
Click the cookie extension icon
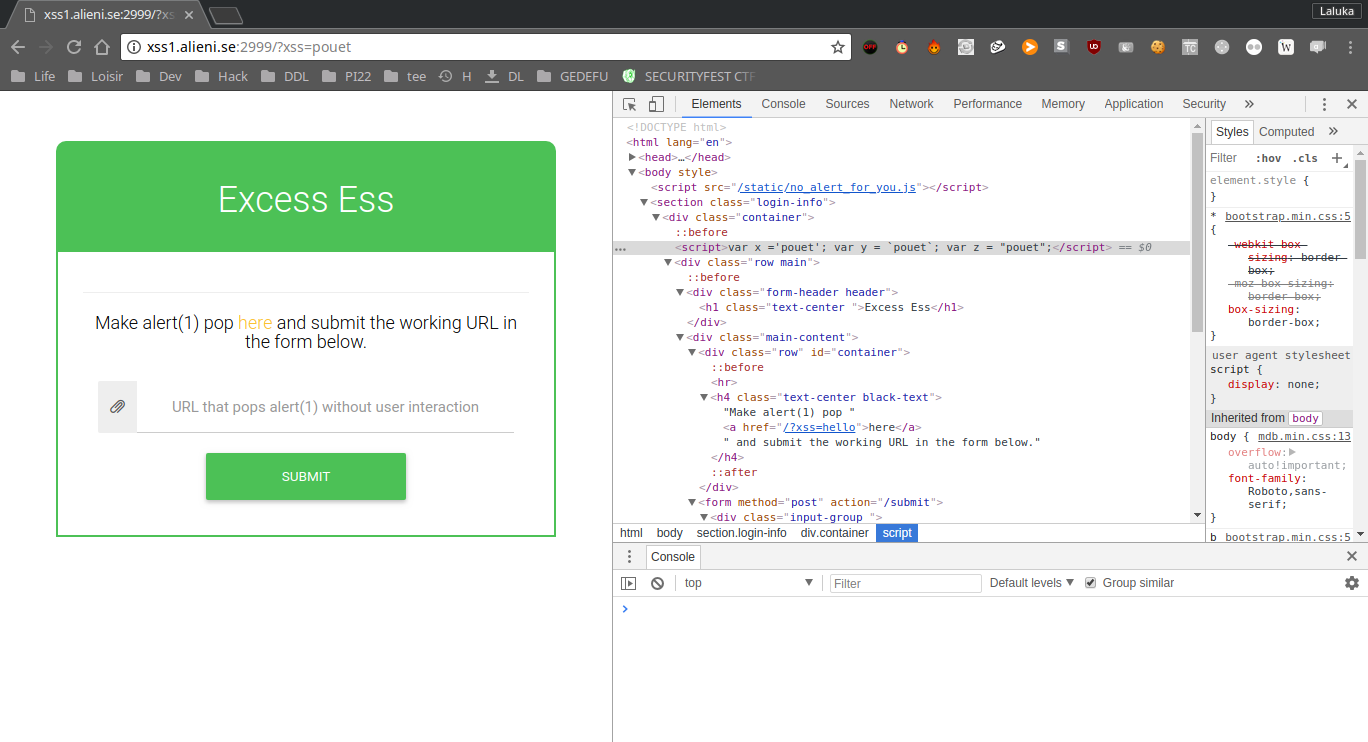[x=1158, y=47]
